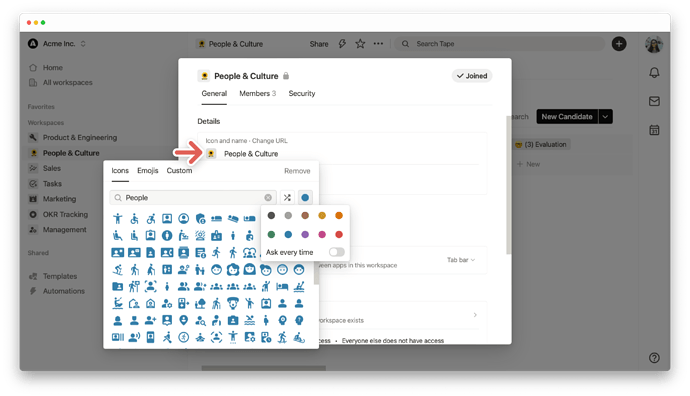Click the Tasks workspace icon

click(33, 183)
